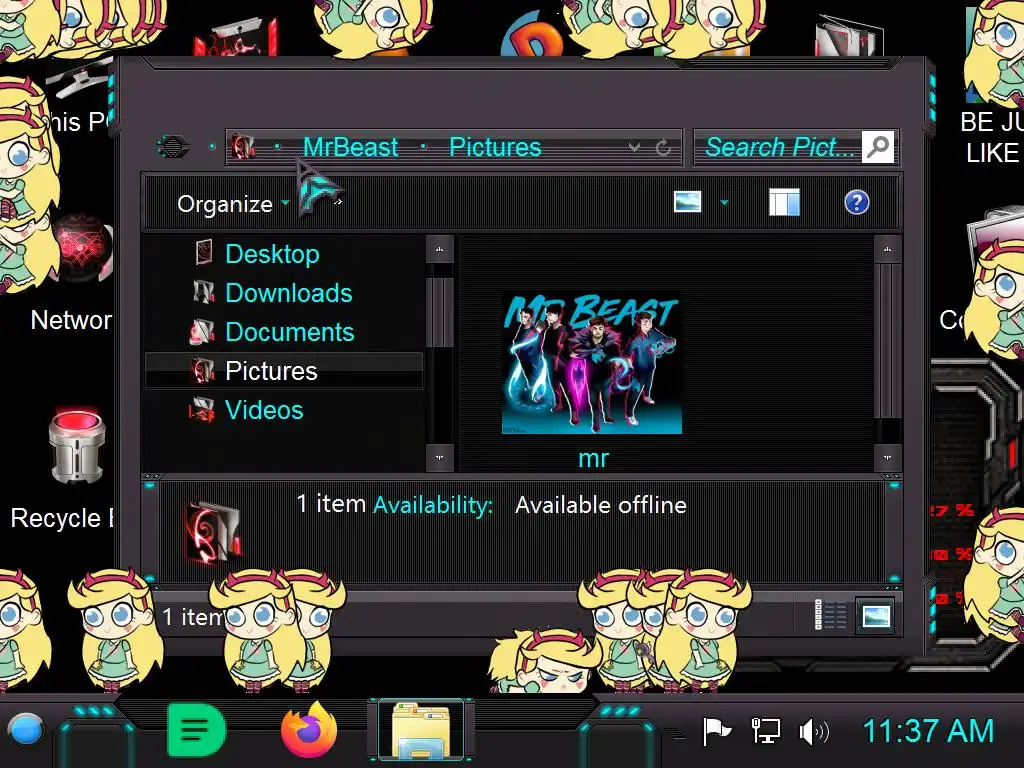
Task: Click the Downloads folder icon
Action: [x=204, y=292]
